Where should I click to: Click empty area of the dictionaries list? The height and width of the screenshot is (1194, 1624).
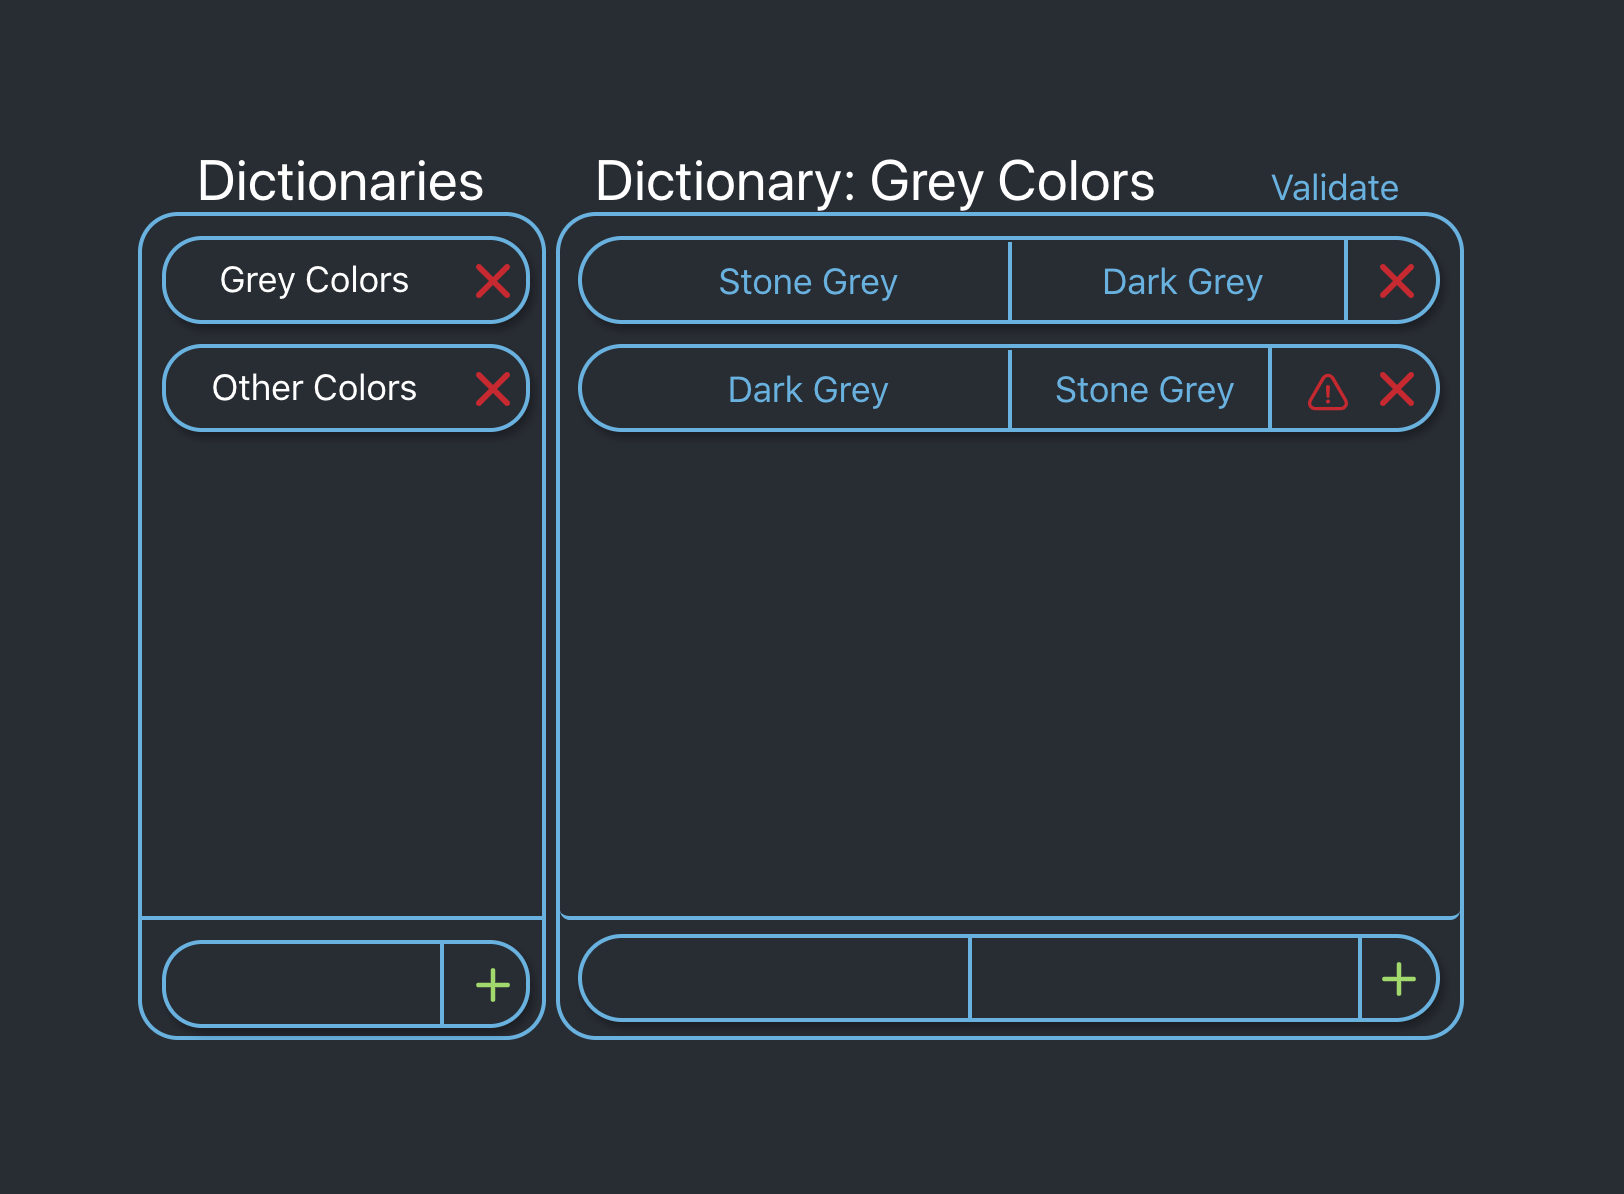click(342, 670)
